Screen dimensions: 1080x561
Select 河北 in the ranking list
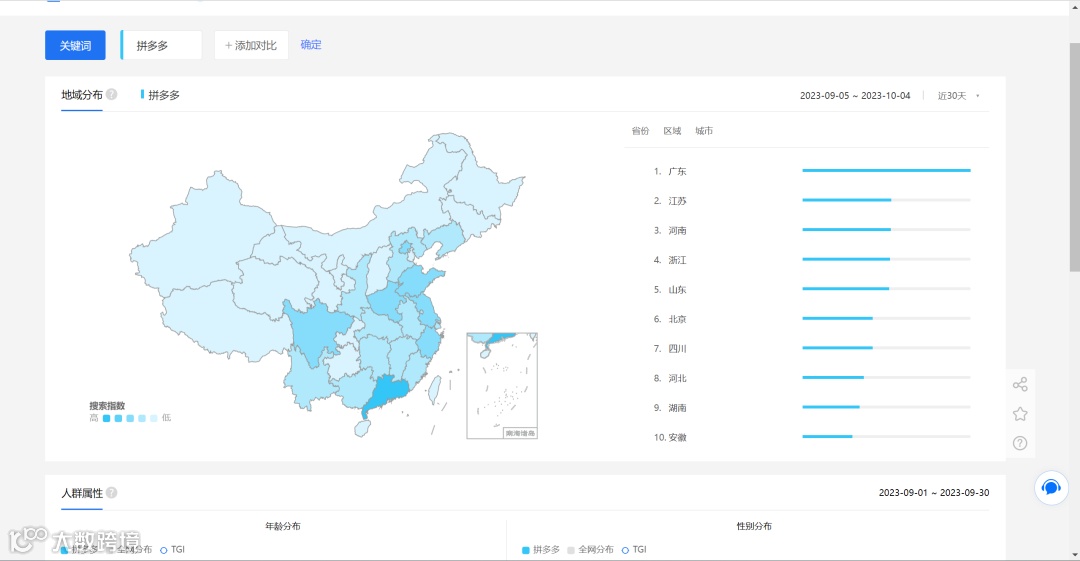(x=677, y=378)
